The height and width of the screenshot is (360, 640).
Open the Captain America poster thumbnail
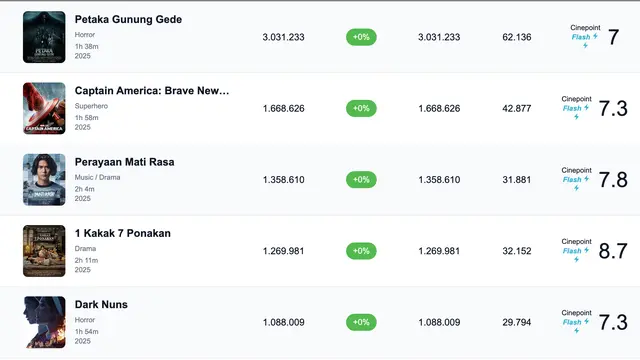tap(44, 108)
